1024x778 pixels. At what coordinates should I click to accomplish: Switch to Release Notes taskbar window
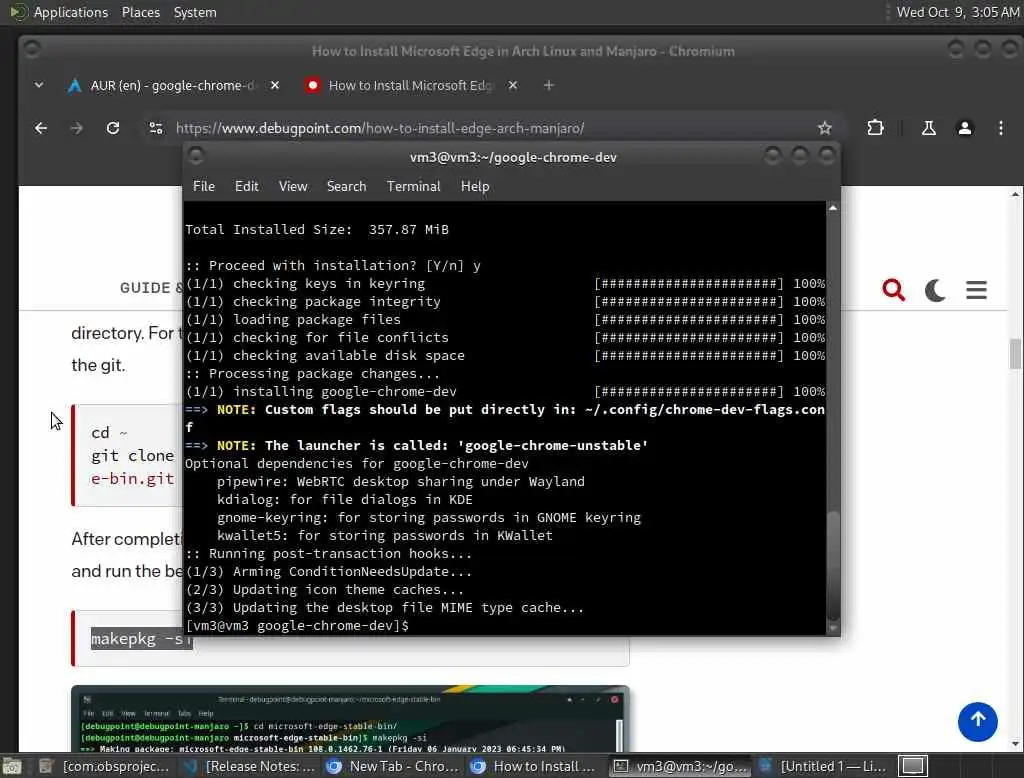248,766
